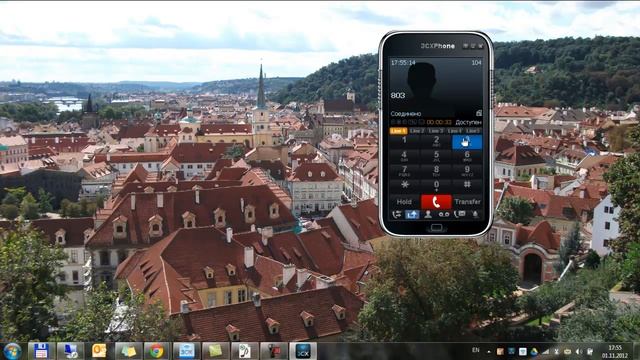Switch to Line 2 tab

pos(417,131)
